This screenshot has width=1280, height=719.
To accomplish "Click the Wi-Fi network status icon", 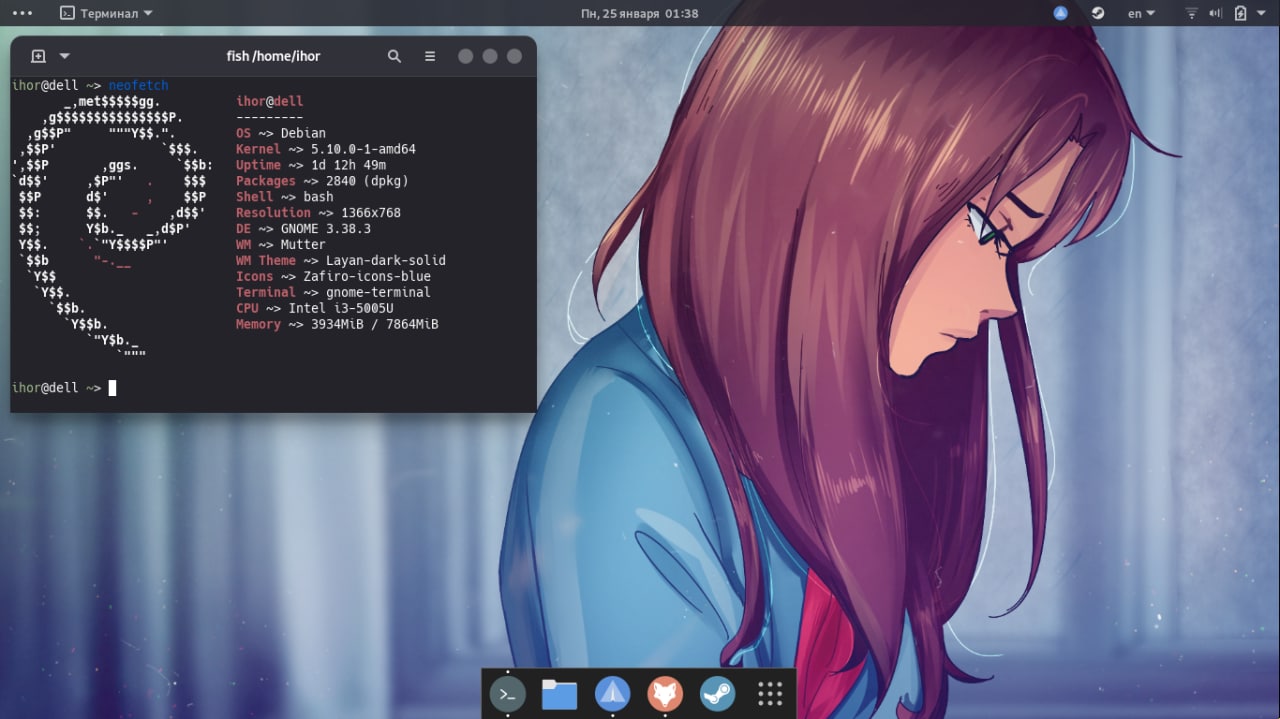I will (1191, 13).
